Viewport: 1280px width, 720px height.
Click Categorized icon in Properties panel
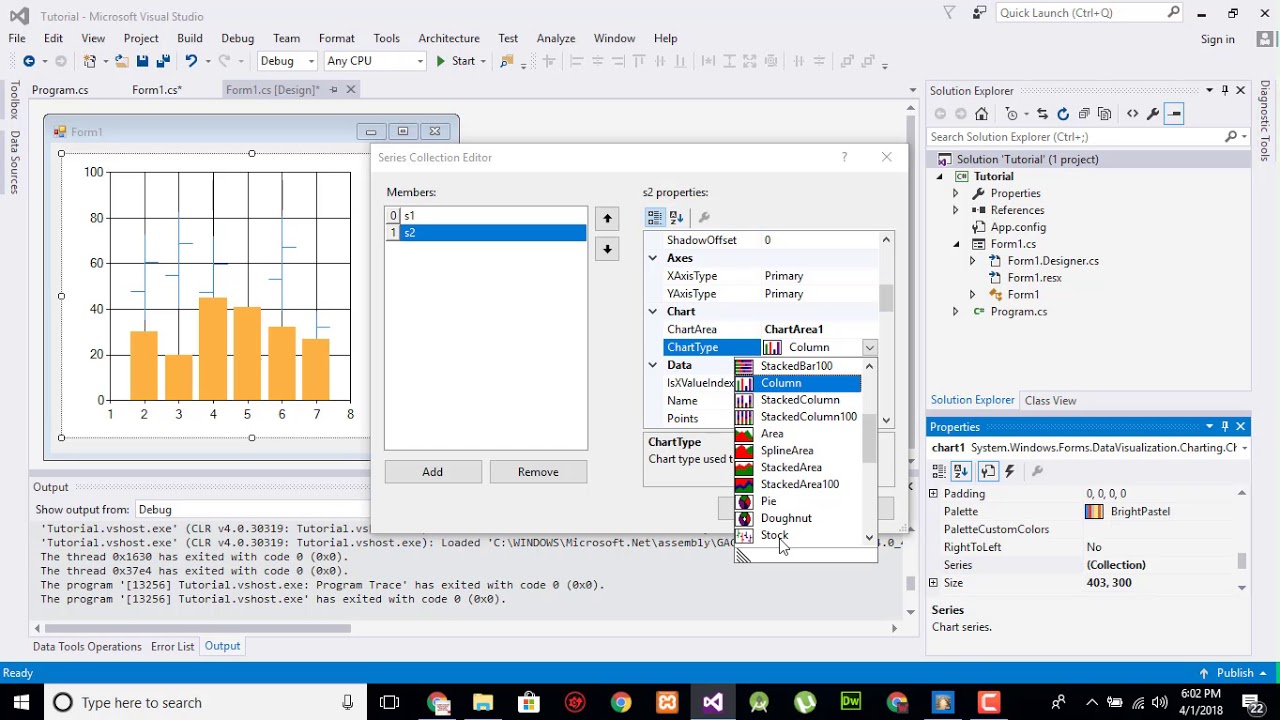click(x=940, y=471)
